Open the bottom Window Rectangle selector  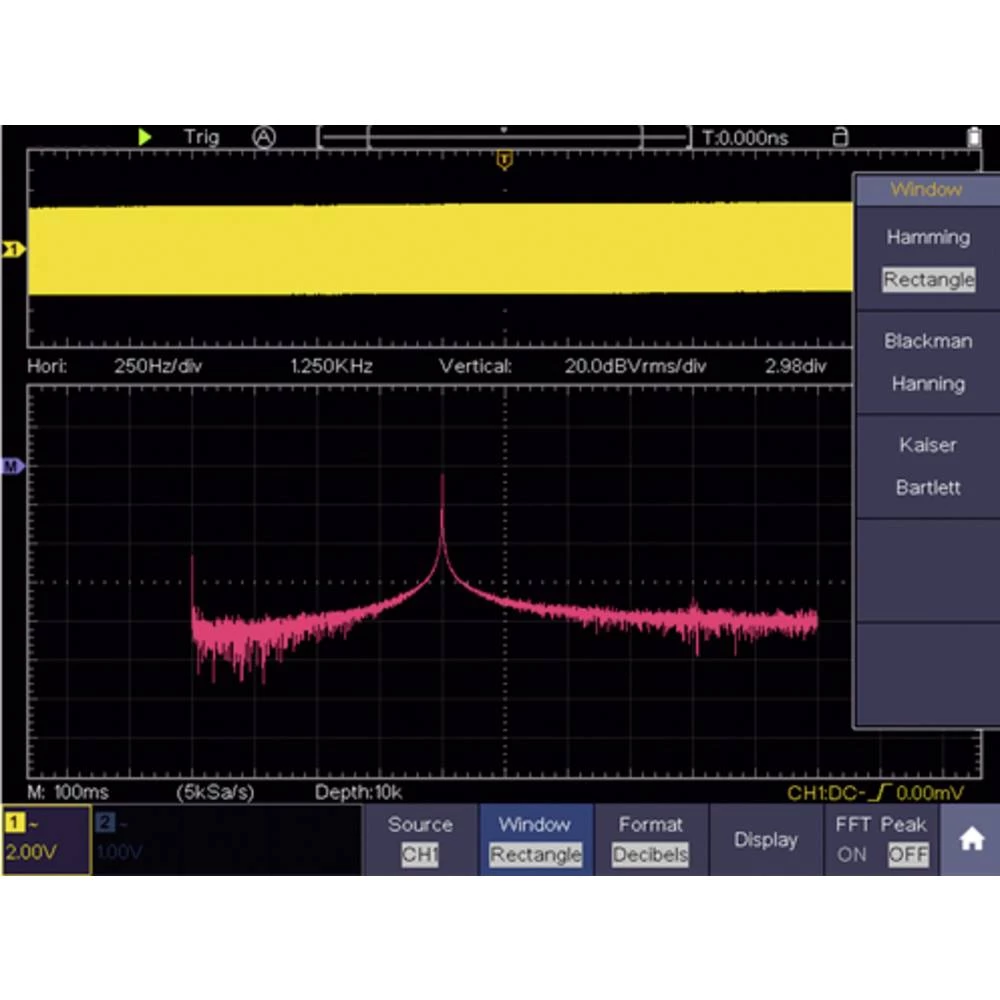(536, 840)
